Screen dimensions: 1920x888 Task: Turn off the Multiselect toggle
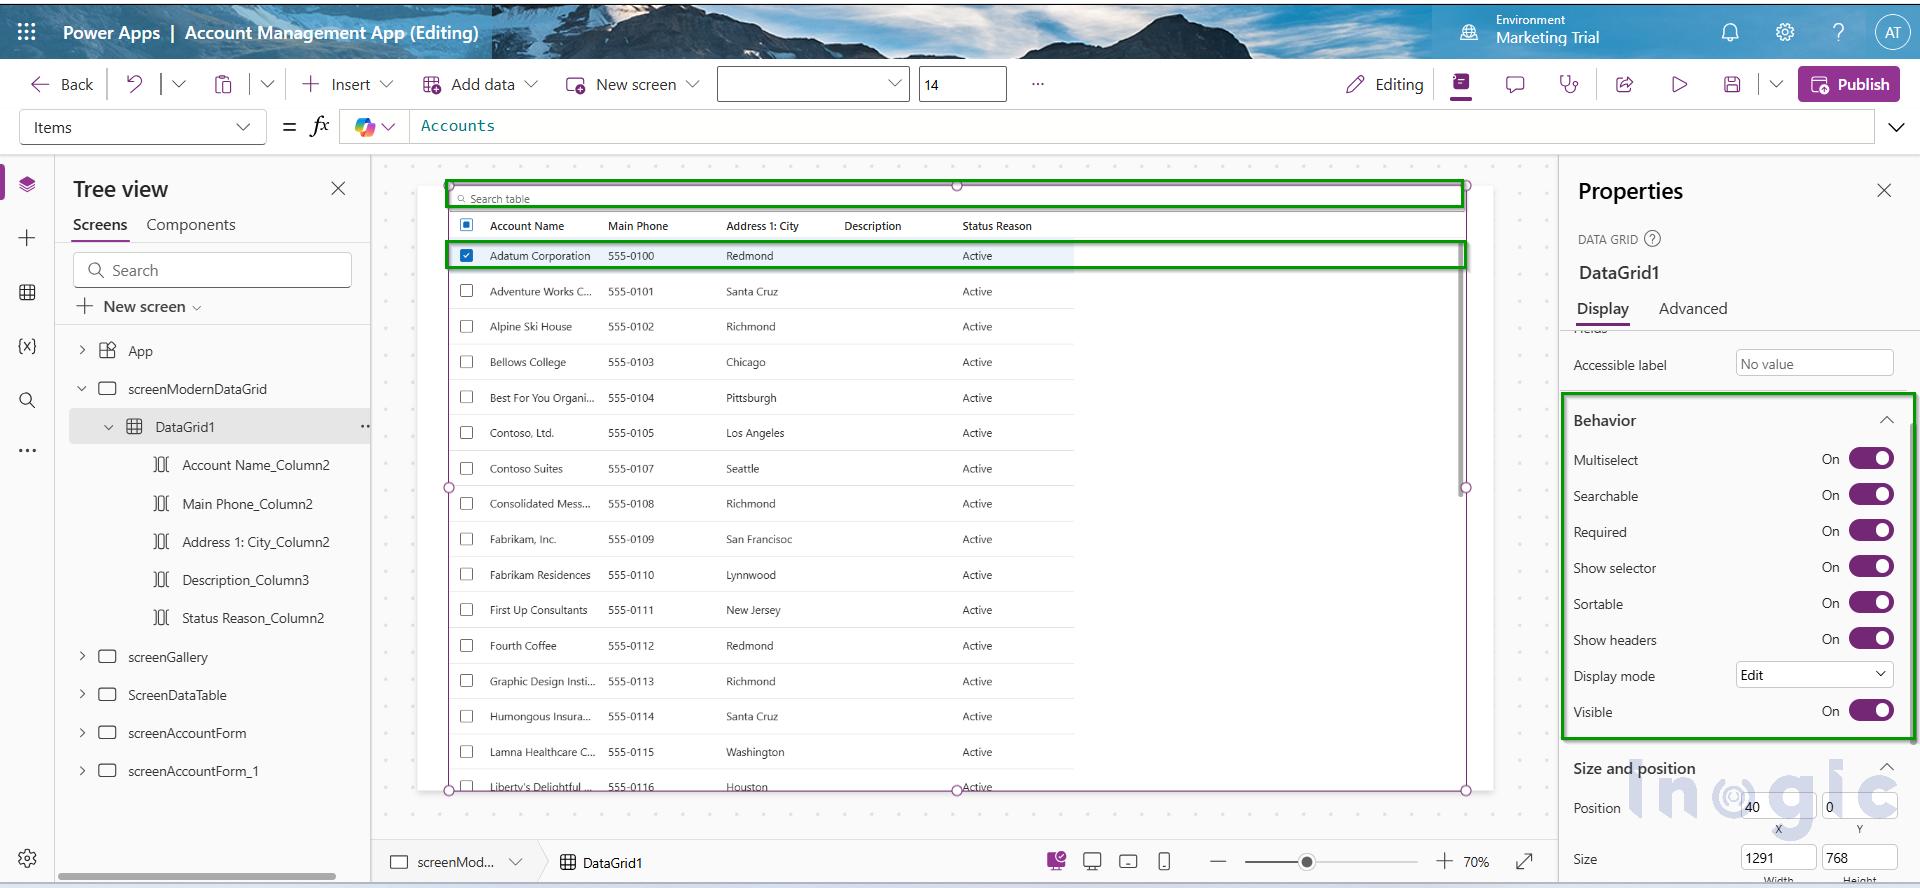point(1871,459)
